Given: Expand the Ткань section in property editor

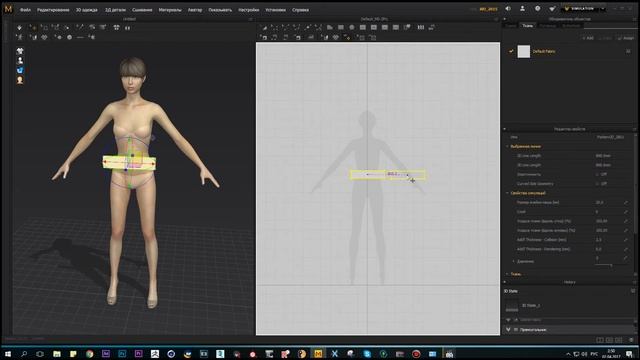Looking at the screenshot, I should 508,274.
